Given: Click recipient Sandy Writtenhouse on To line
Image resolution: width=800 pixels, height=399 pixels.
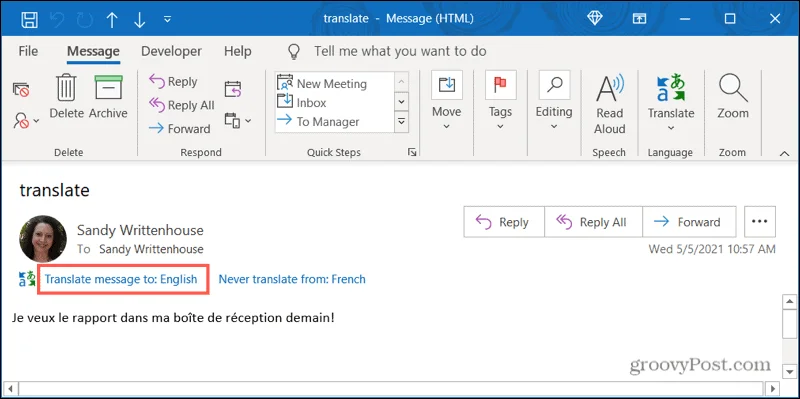Looking at the screenshot, I should coord(151,249).
